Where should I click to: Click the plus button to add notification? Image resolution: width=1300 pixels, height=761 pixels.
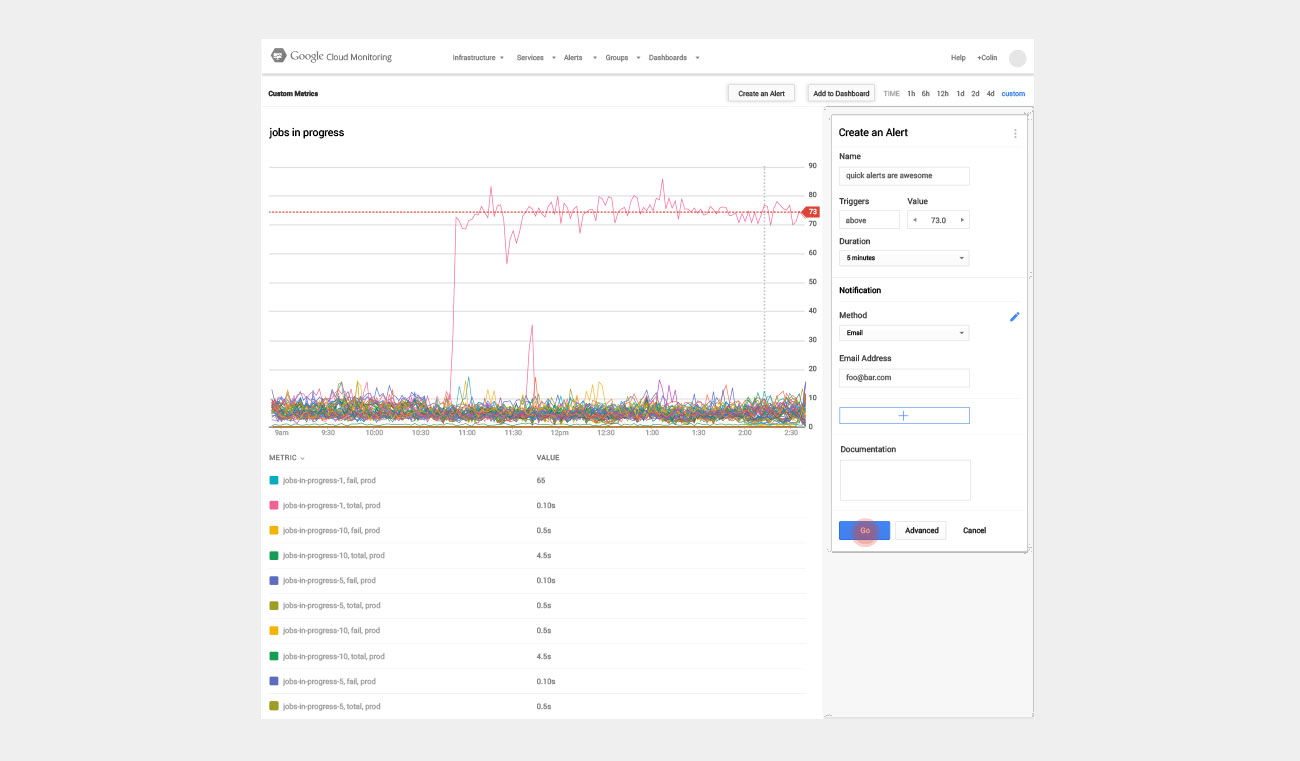[x=904, y=416]
